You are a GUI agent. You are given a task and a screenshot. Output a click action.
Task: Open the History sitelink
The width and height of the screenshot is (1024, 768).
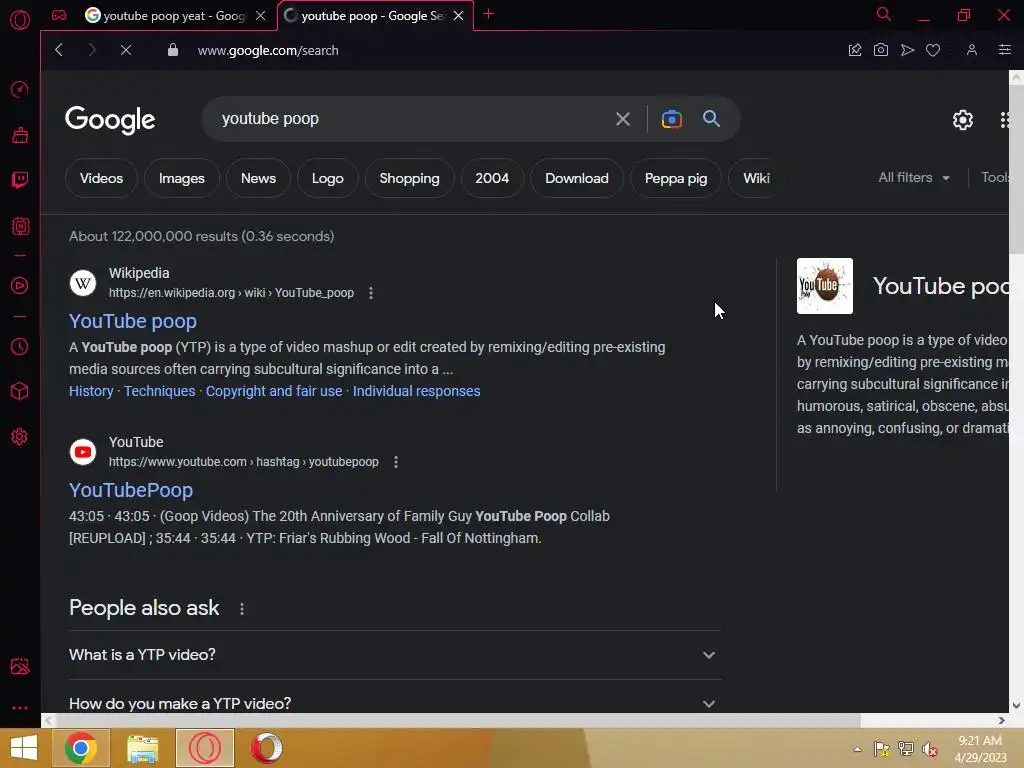pos(91,391)
